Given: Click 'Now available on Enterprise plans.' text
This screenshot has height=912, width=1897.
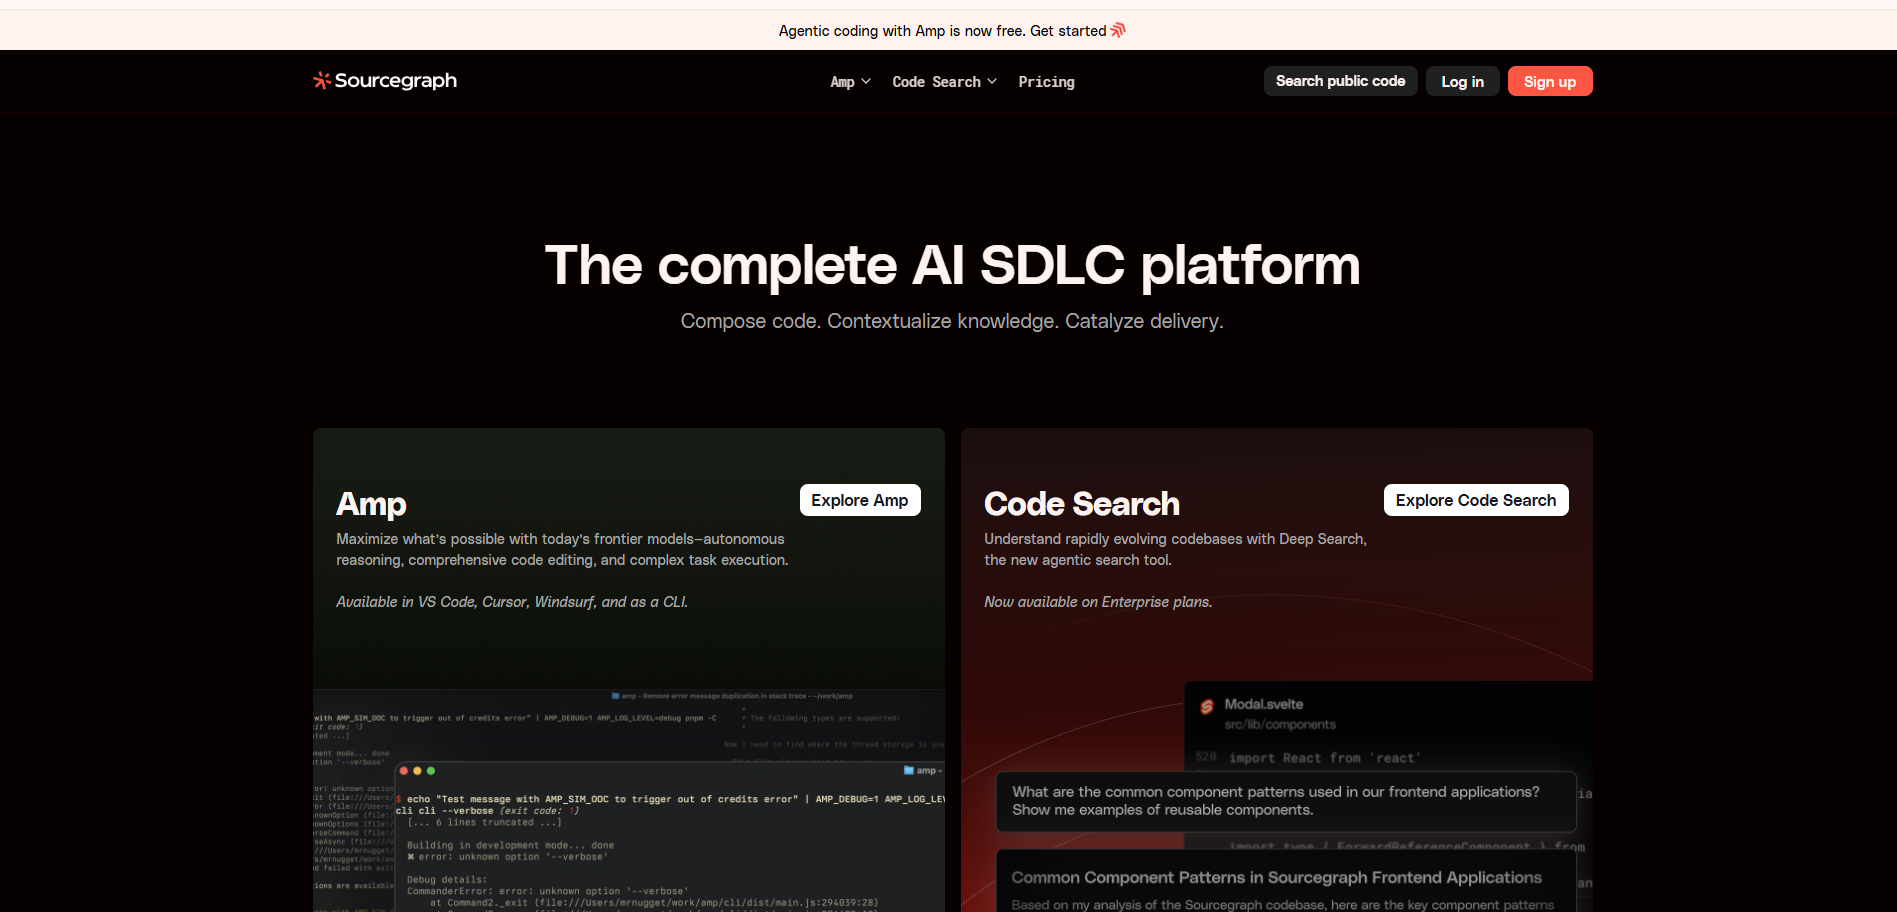Looking at the screenshot, I should tap(1098, 602).
